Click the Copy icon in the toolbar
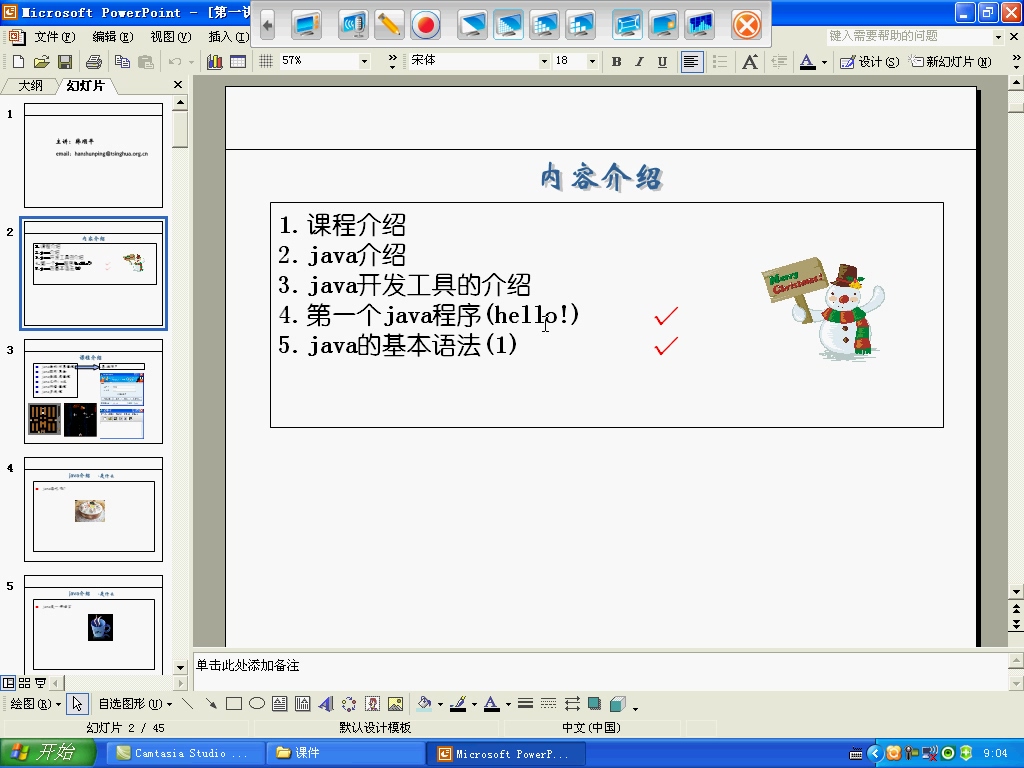1024x768 pixels. [x=122, y=61]
